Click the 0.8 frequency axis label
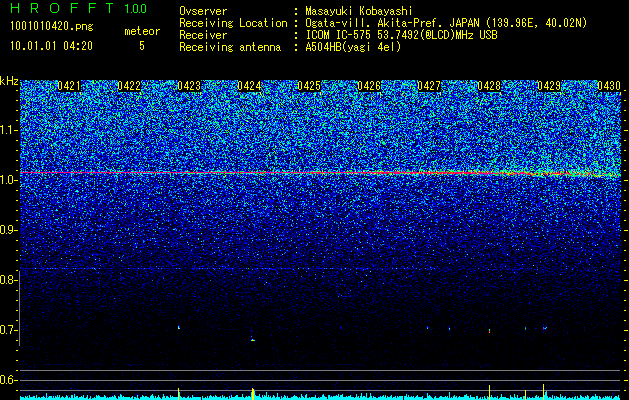 pyautogui.click(x=7, y=280)
